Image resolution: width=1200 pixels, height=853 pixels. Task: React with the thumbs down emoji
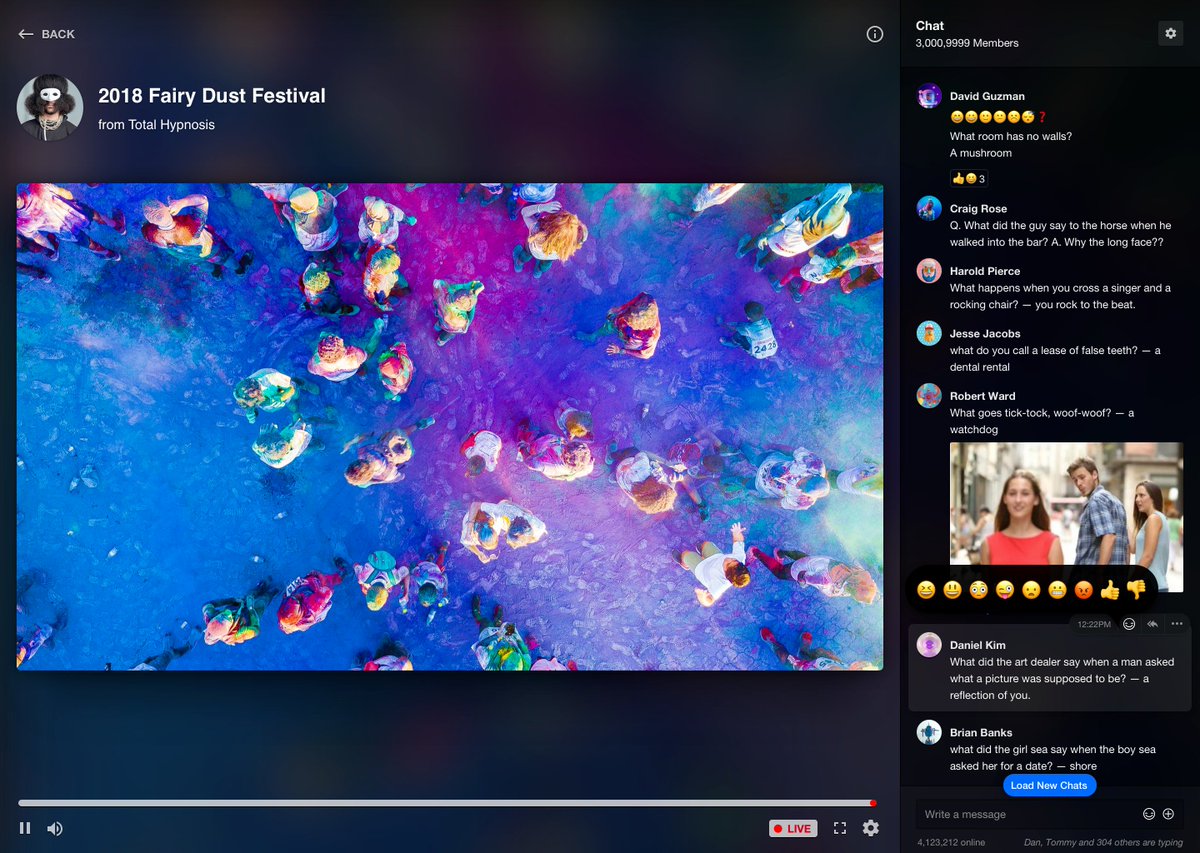coord(1136,590)
